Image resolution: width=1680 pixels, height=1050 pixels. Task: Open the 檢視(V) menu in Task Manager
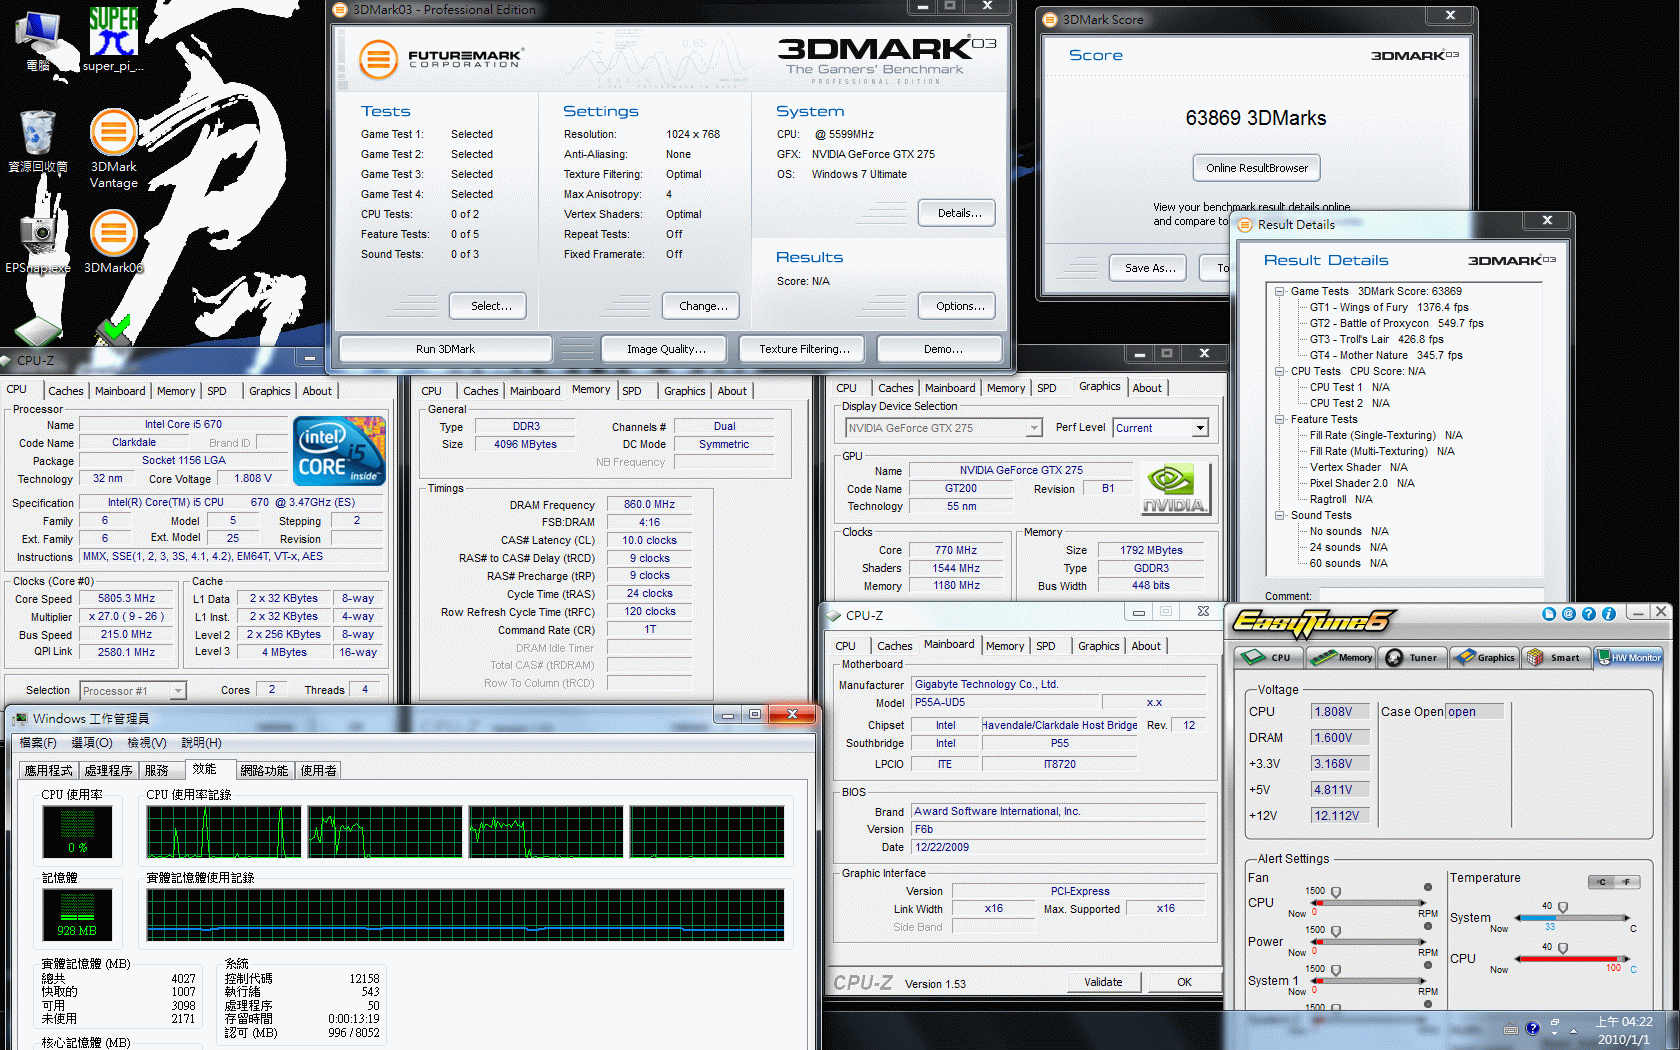point(146,743)
